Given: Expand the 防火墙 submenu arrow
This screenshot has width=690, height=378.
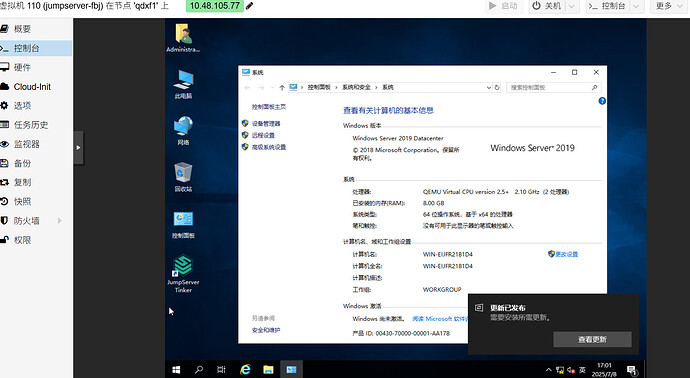Looking at the screenshot, I should (x=59, y=220).
